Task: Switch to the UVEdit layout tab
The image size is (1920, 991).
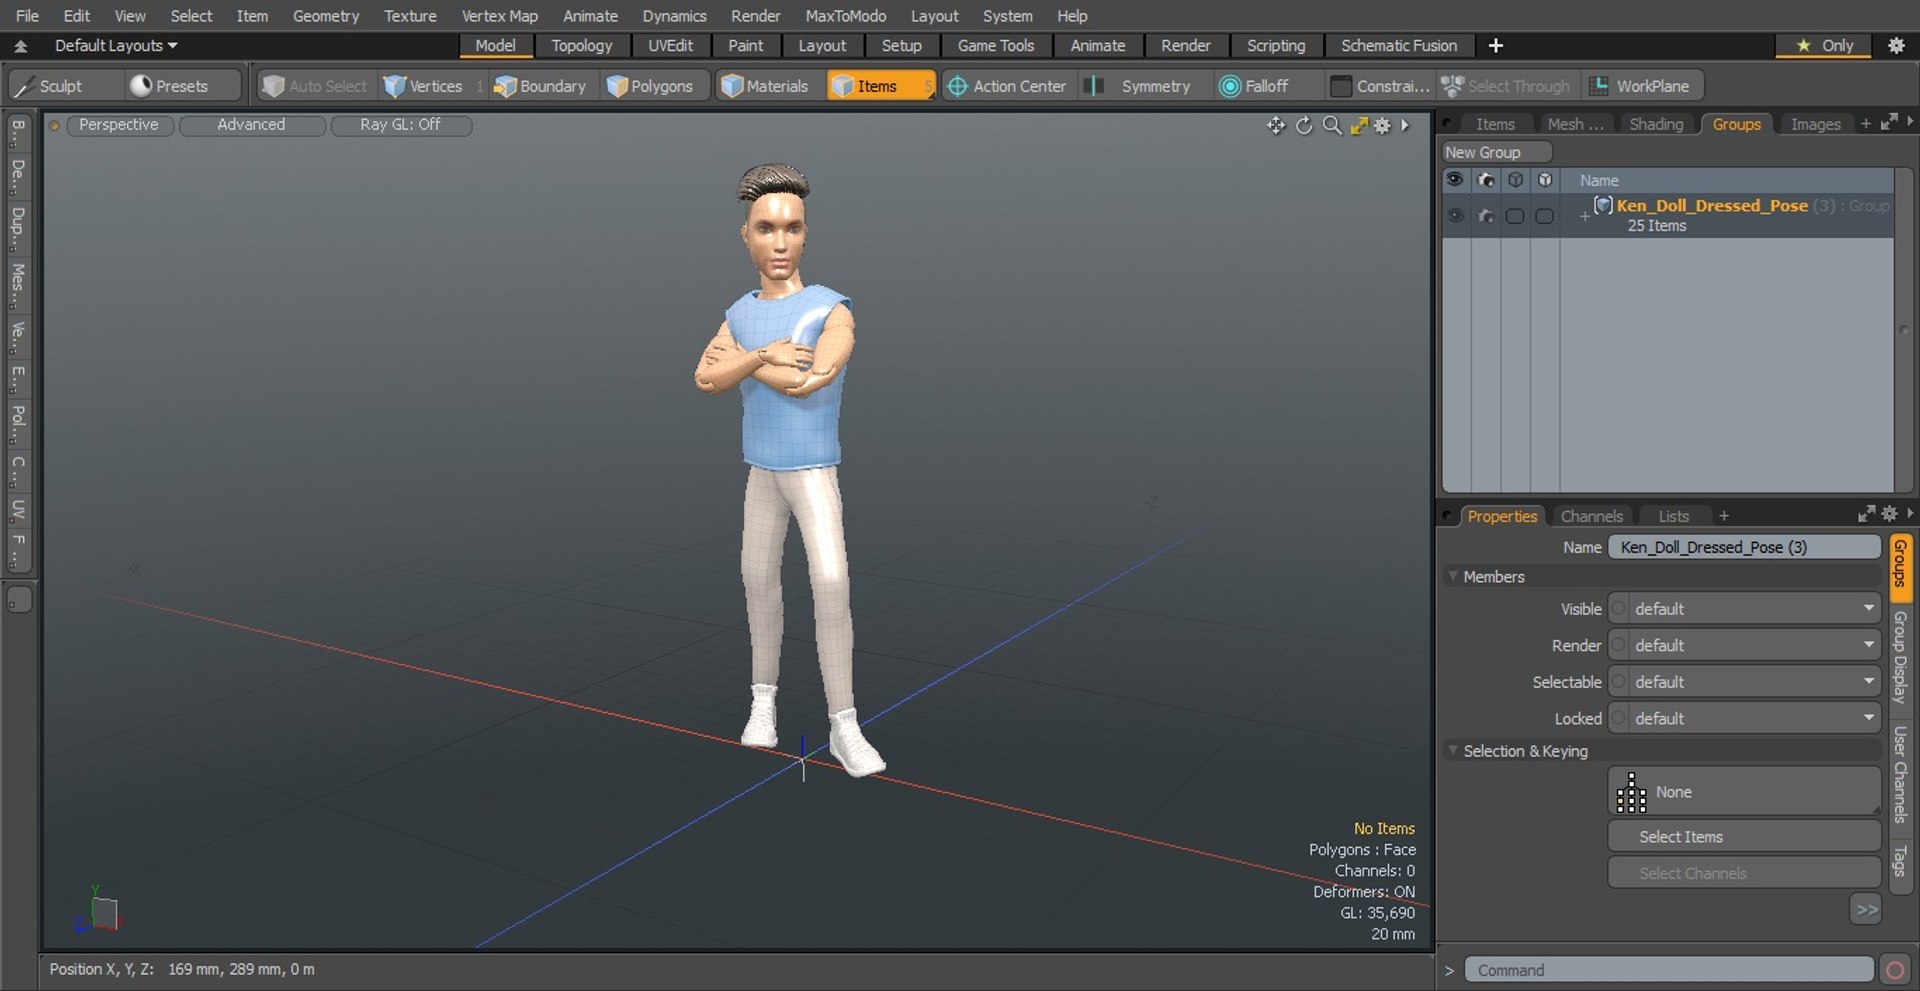Action: (x=670, y=45)
